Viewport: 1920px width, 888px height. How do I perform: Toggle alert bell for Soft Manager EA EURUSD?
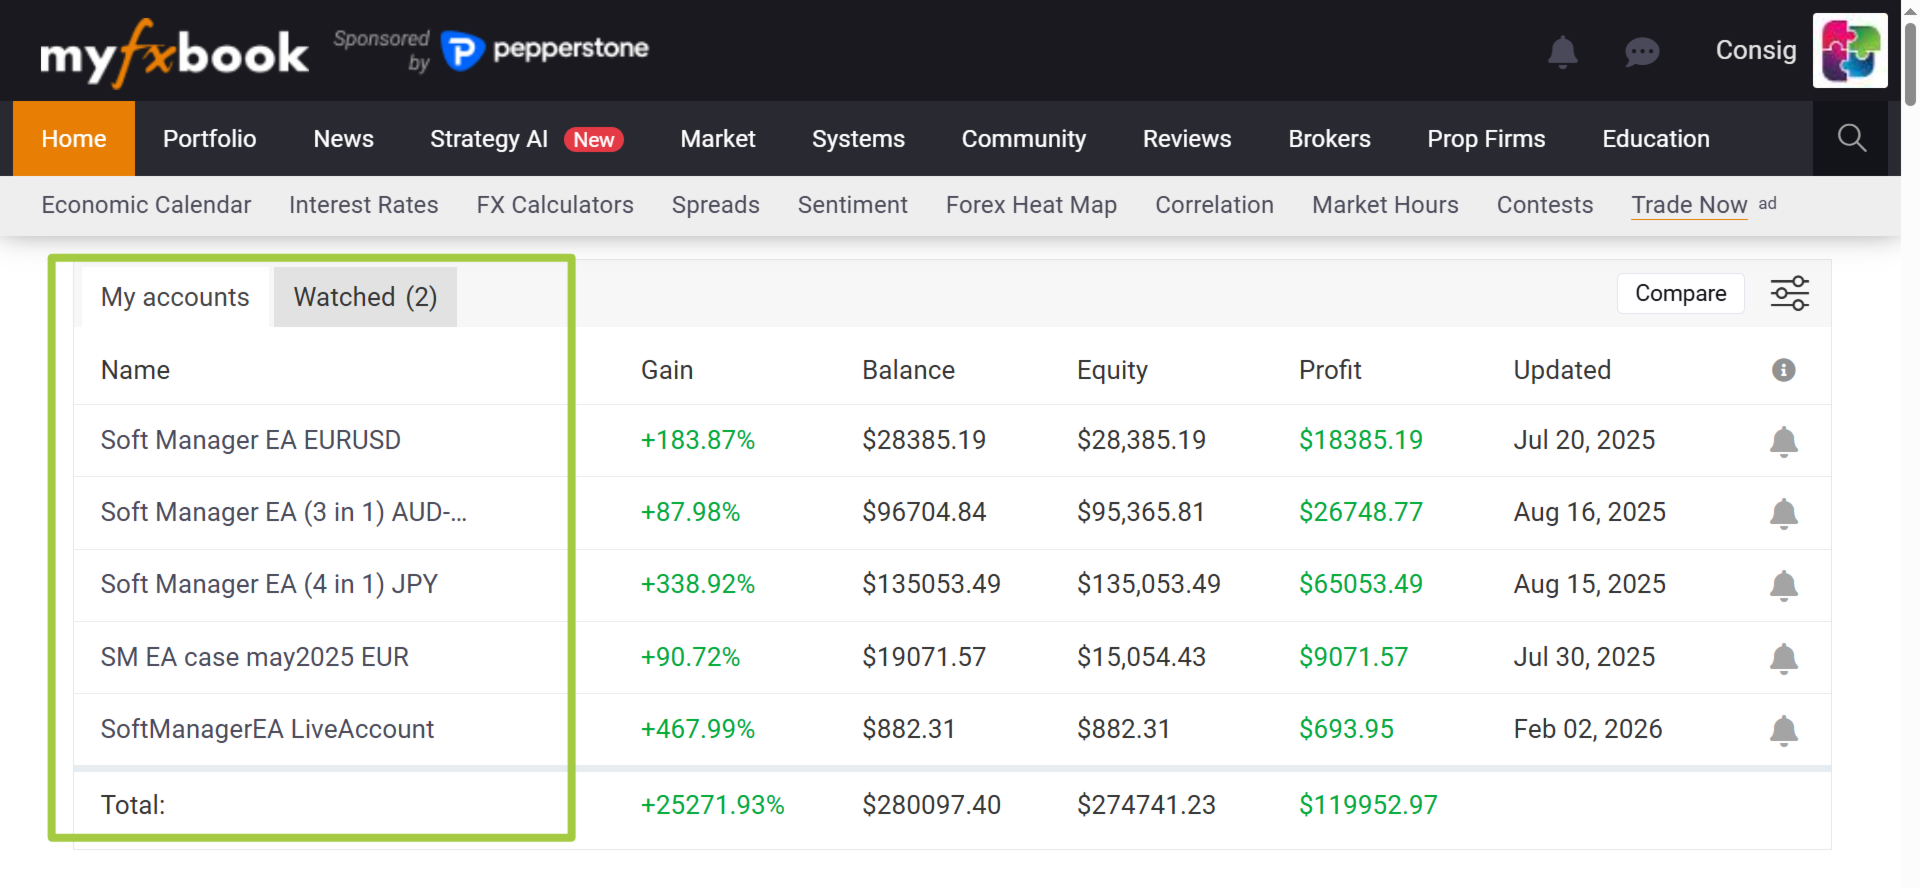[x=1783, y=441]
